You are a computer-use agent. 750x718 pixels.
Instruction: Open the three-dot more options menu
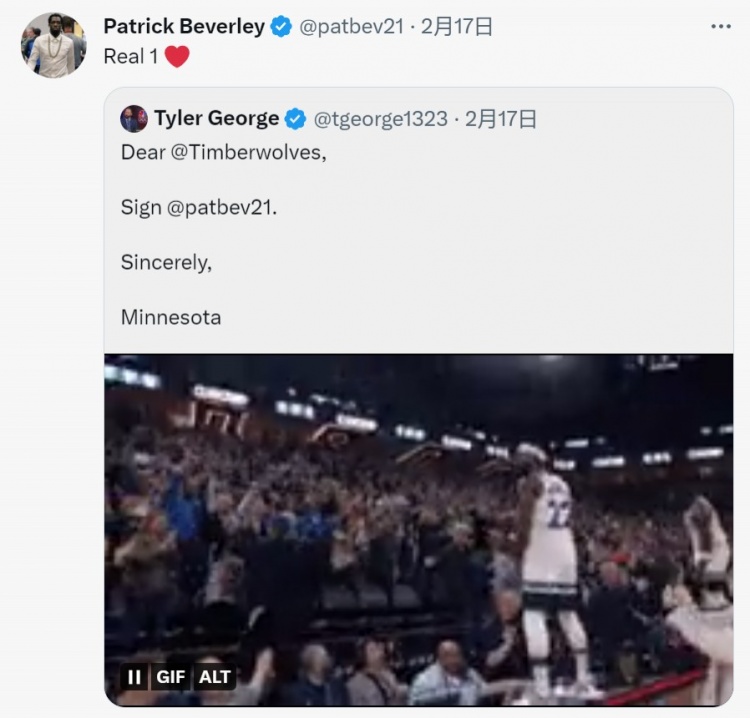(720, 26)
